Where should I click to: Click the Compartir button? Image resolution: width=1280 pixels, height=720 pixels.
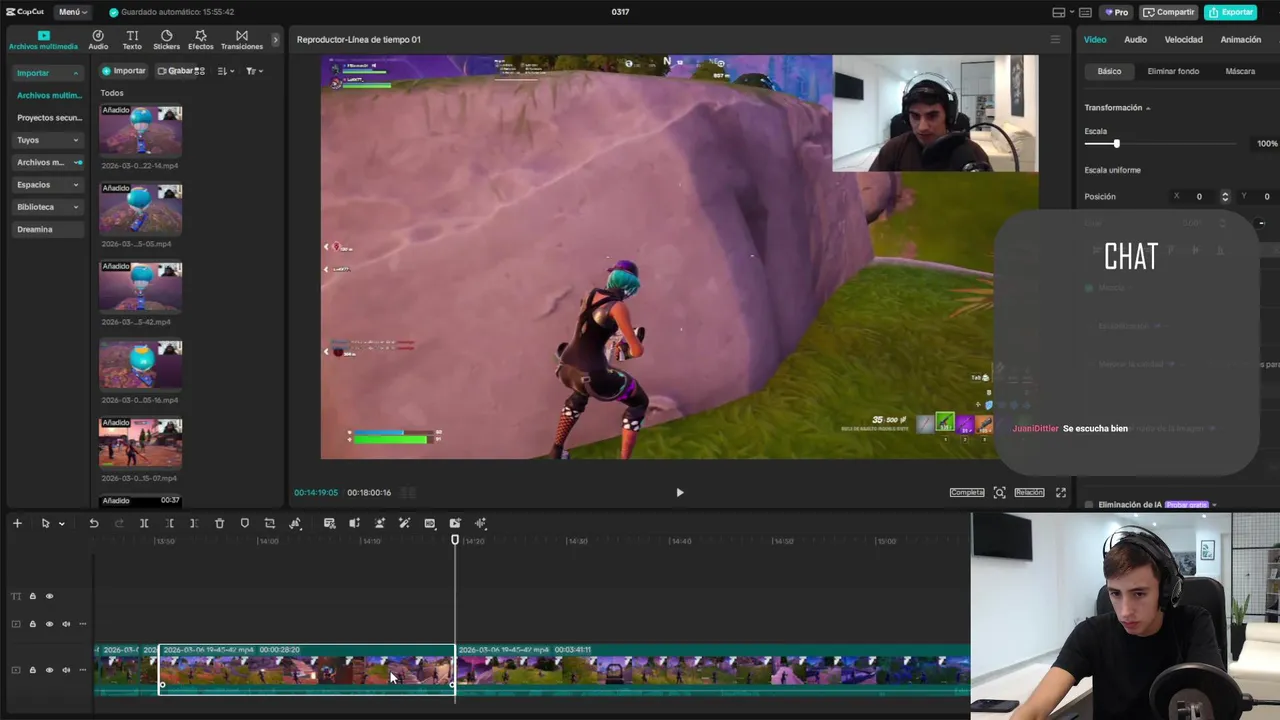[x=1168, y=12]
